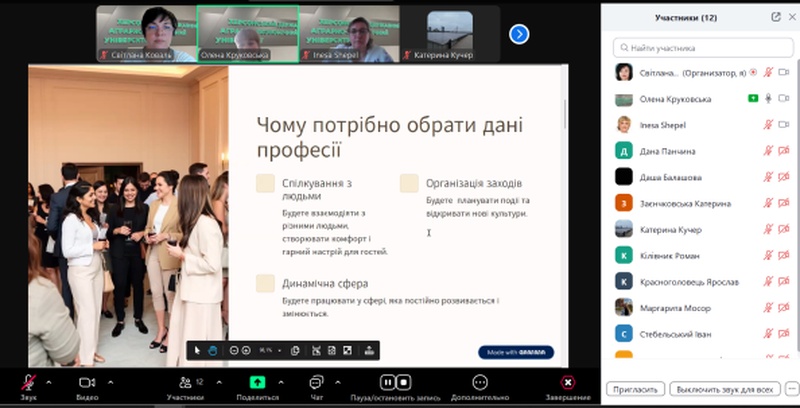Select participant Дана Панчина avatar

[623, 151]
